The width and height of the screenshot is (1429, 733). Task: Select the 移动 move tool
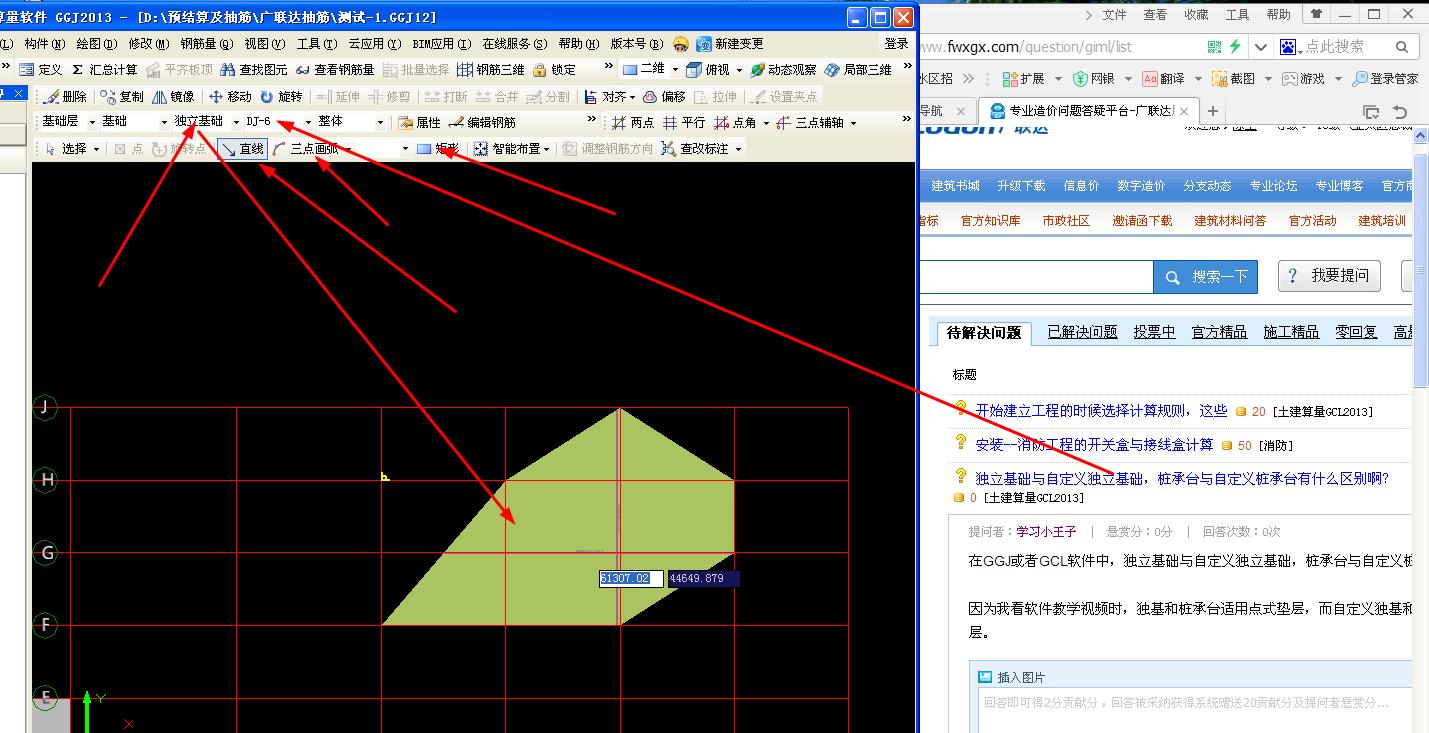click(x=231, y=97)
